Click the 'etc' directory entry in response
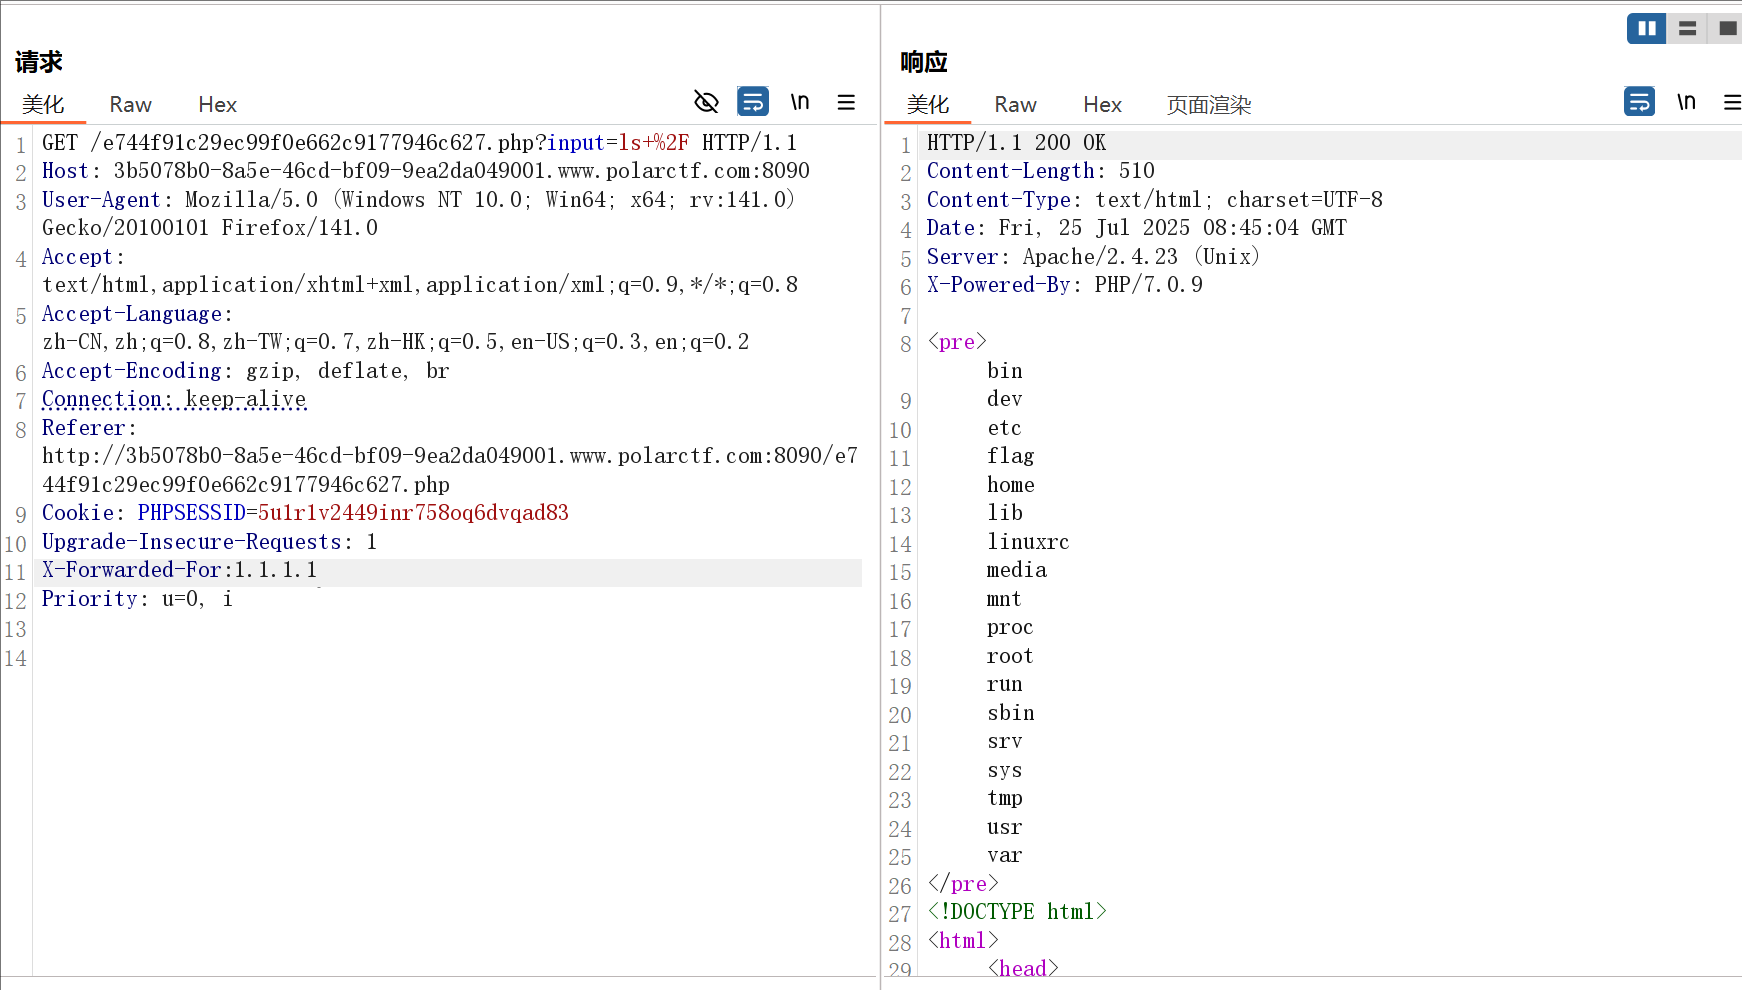The image size is (1742, 990). pyautogui.click(x=1005, y=428)
